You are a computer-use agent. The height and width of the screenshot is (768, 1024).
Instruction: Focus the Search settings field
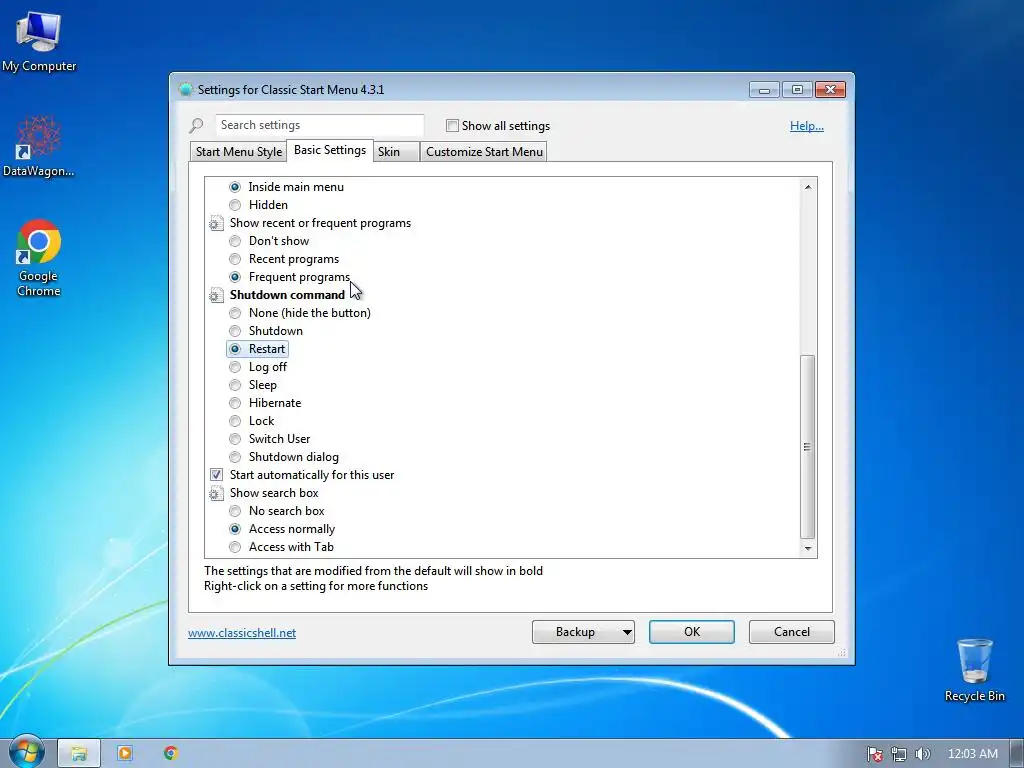click(x=319, y=125)
